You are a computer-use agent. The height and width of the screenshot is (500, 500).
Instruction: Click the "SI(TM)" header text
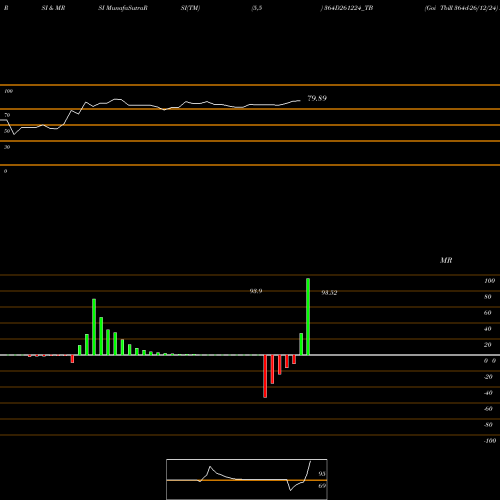[190, 8]
